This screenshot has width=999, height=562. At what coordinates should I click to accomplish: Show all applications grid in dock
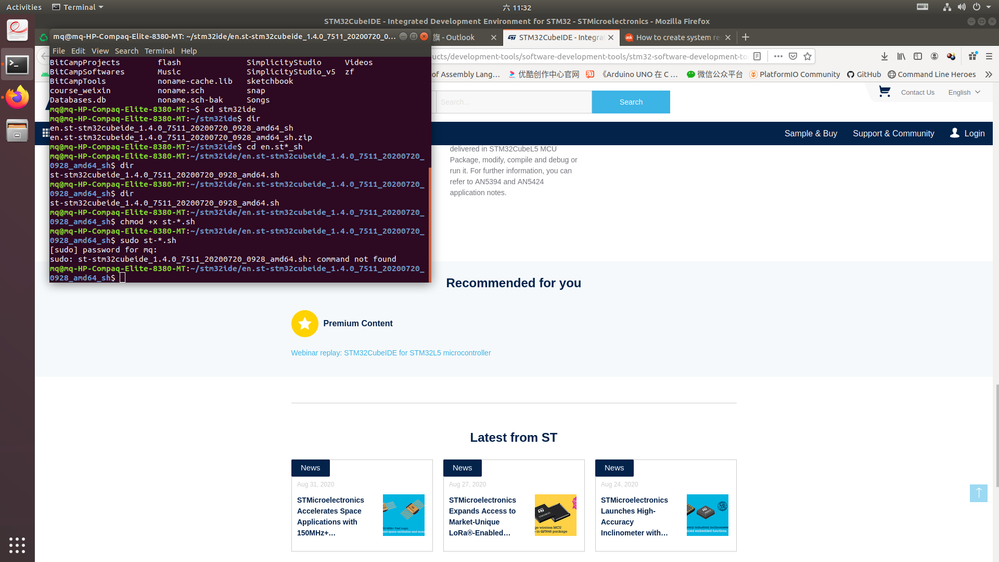(x=17, y=545)
